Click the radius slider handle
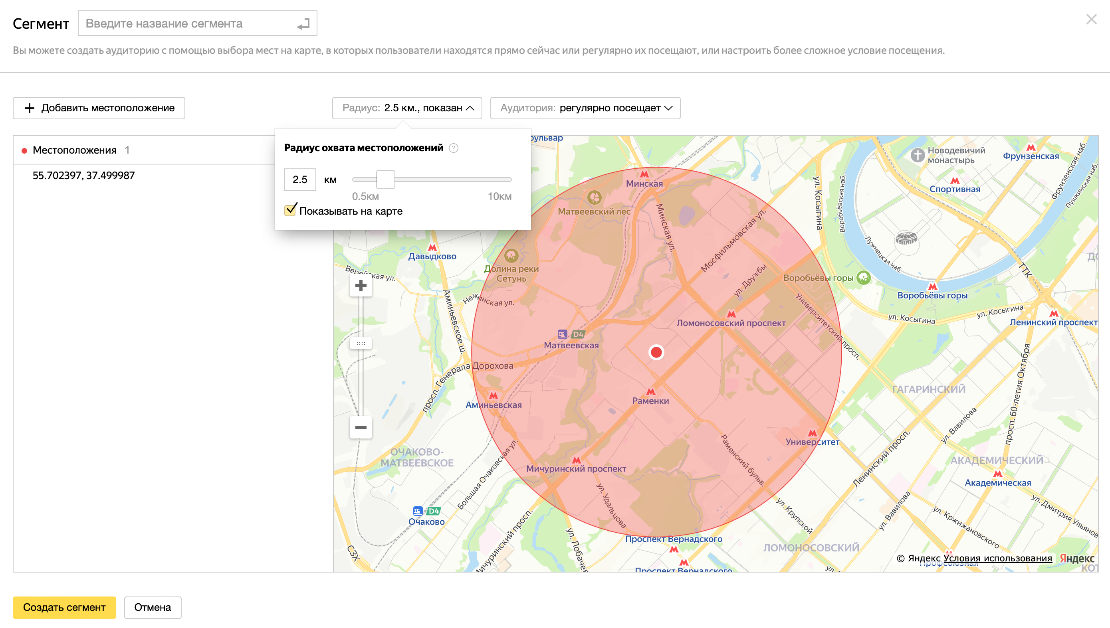 coord(385,179)
